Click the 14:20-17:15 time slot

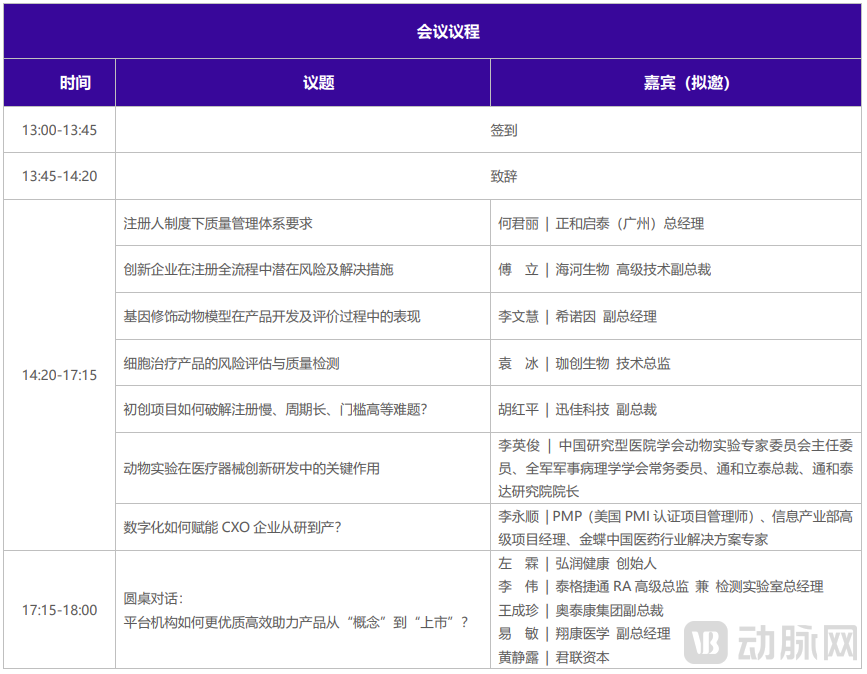59,375
